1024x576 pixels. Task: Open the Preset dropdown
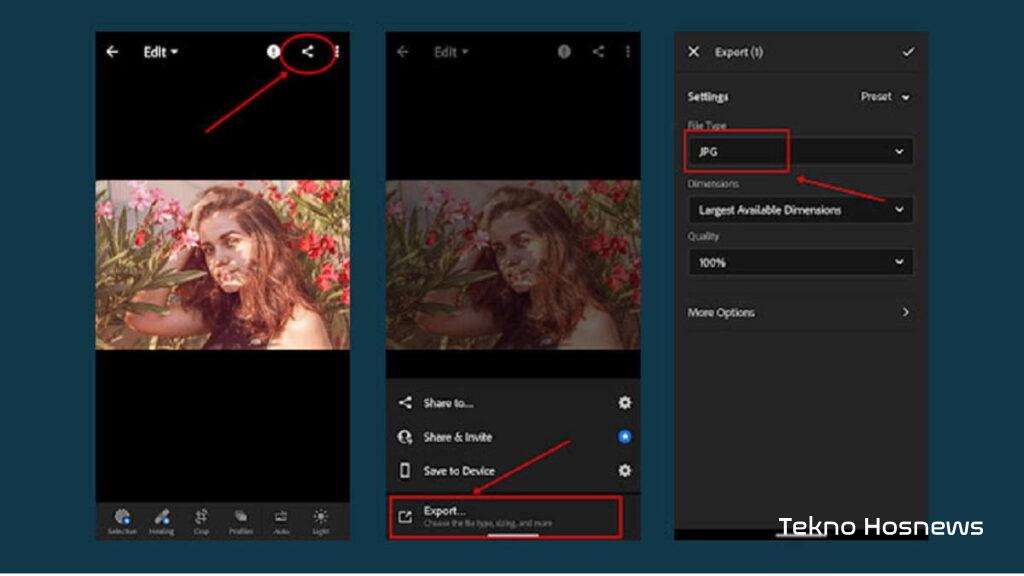tap(886, 97)
